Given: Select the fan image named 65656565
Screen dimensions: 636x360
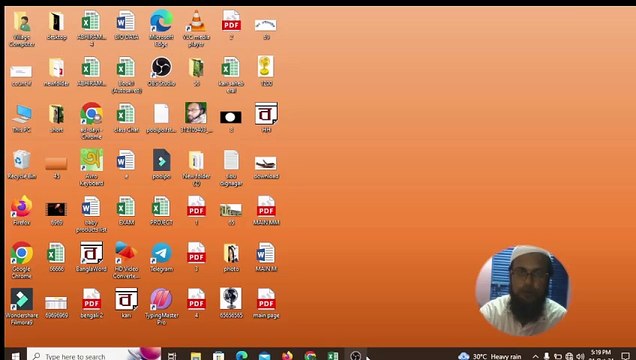Looking at the screenshot, I should point(231,303).
